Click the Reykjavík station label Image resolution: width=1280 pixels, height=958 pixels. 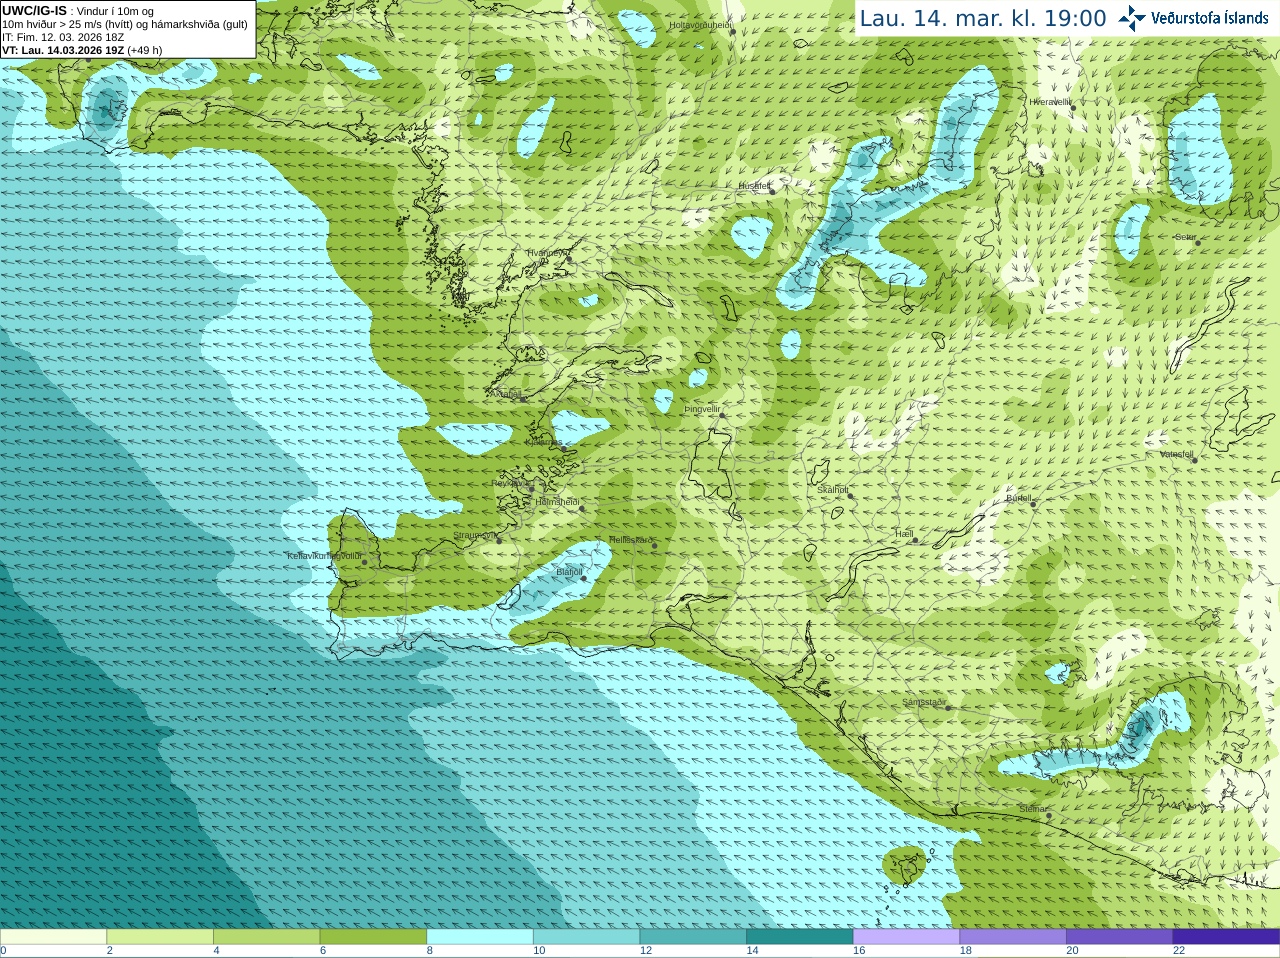[x=511, y=483]
